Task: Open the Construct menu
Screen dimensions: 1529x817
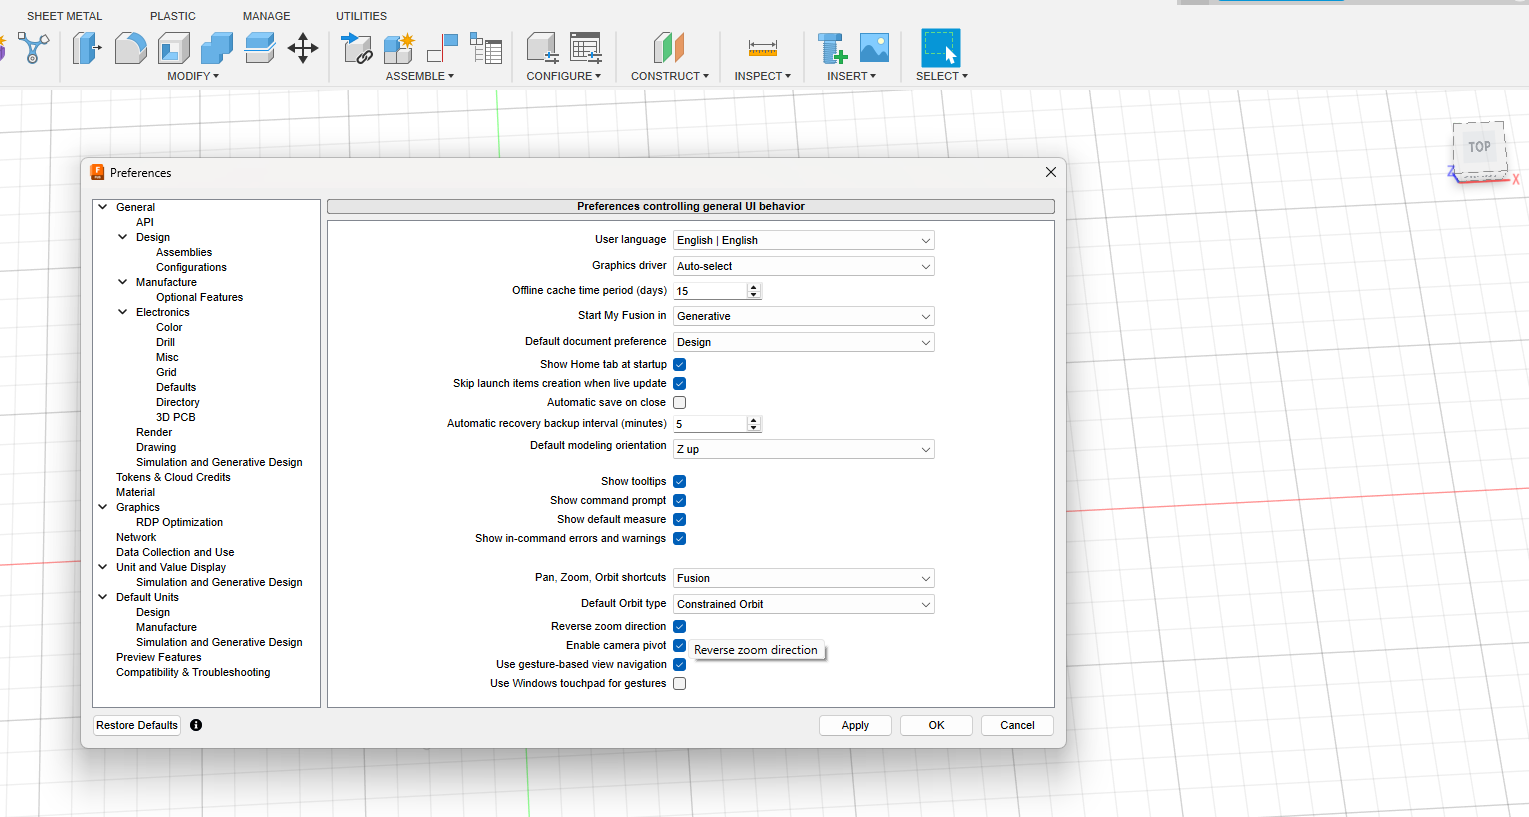Action: [x=670, y=76]
